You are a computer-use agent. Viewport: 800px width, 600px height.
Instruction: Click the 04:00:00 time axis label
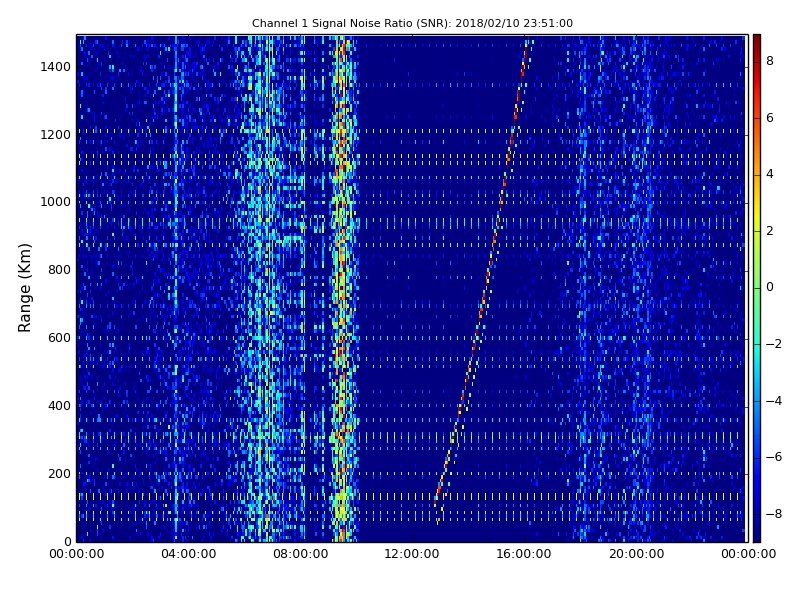click(189, 554)
